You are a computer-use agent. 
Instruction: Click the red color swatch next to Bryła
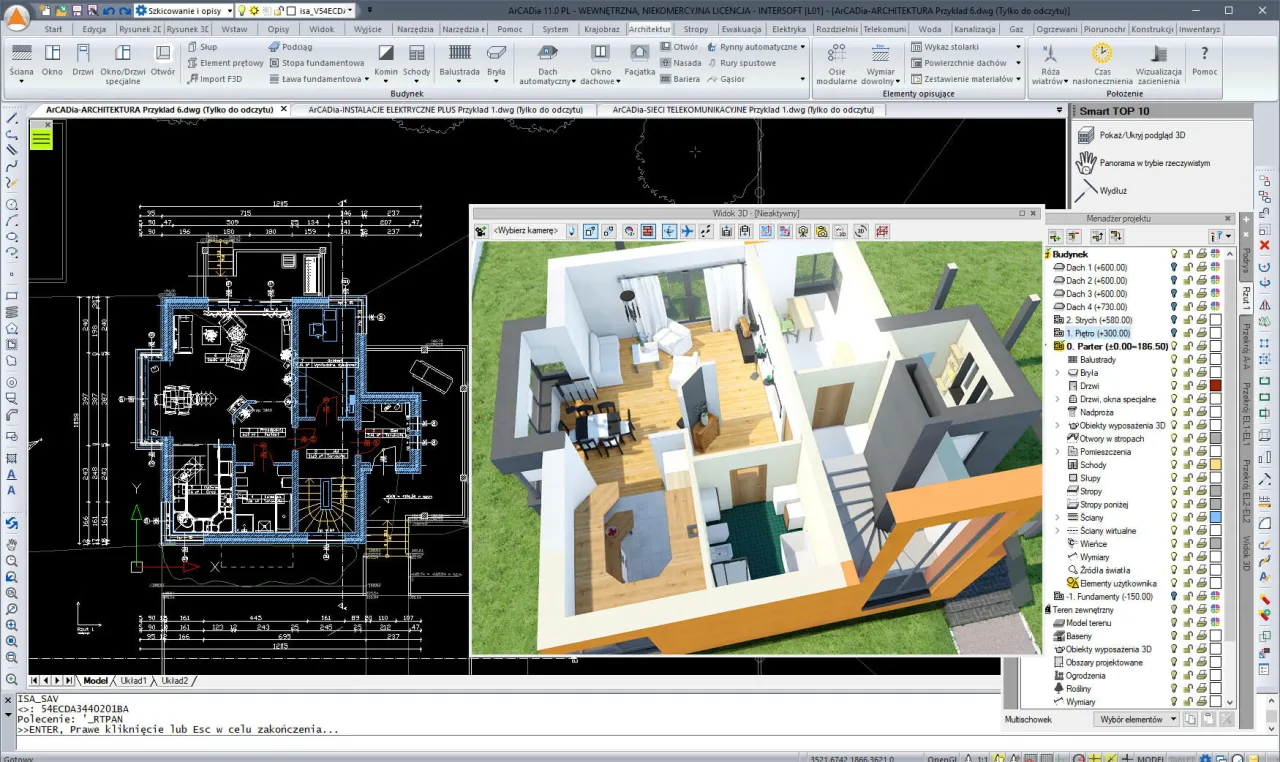pos(1217,385)
